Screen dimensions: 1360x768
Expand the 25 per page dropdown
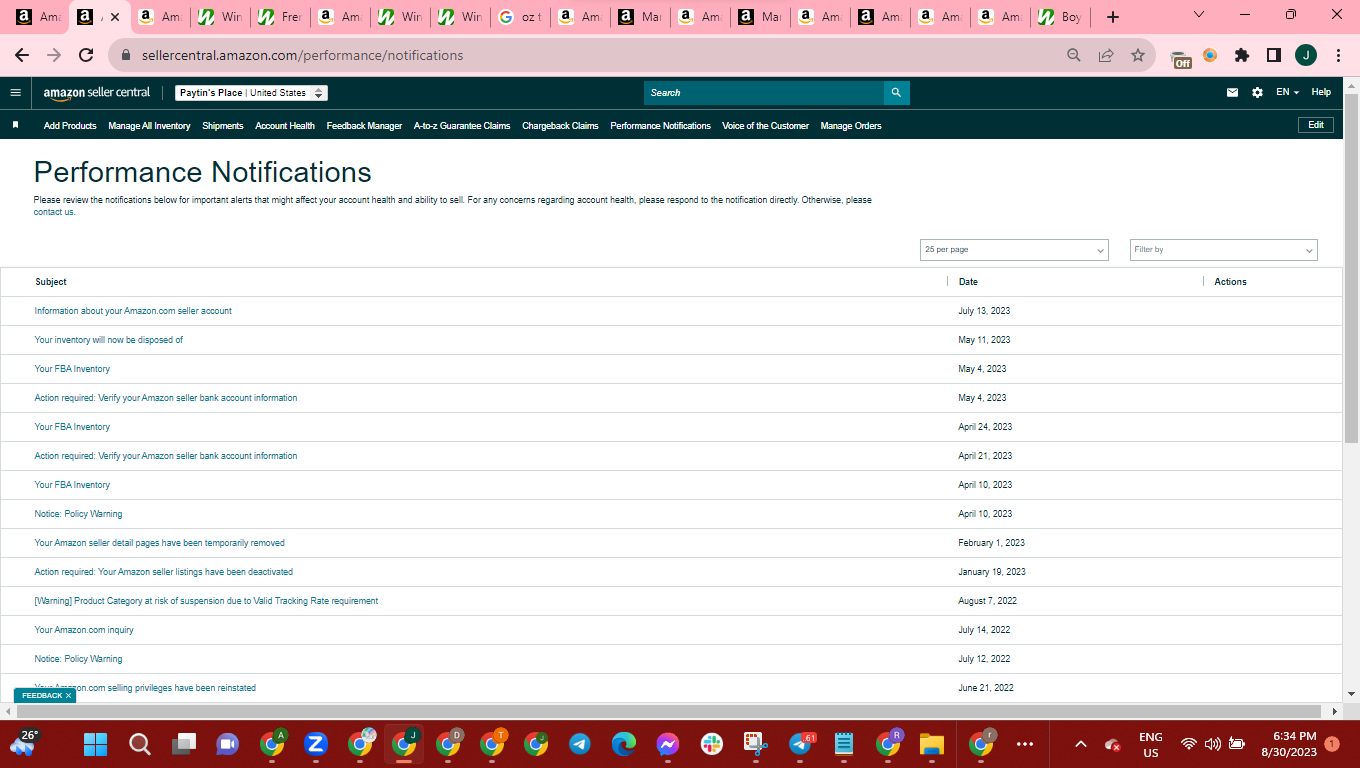(1014, 250)
